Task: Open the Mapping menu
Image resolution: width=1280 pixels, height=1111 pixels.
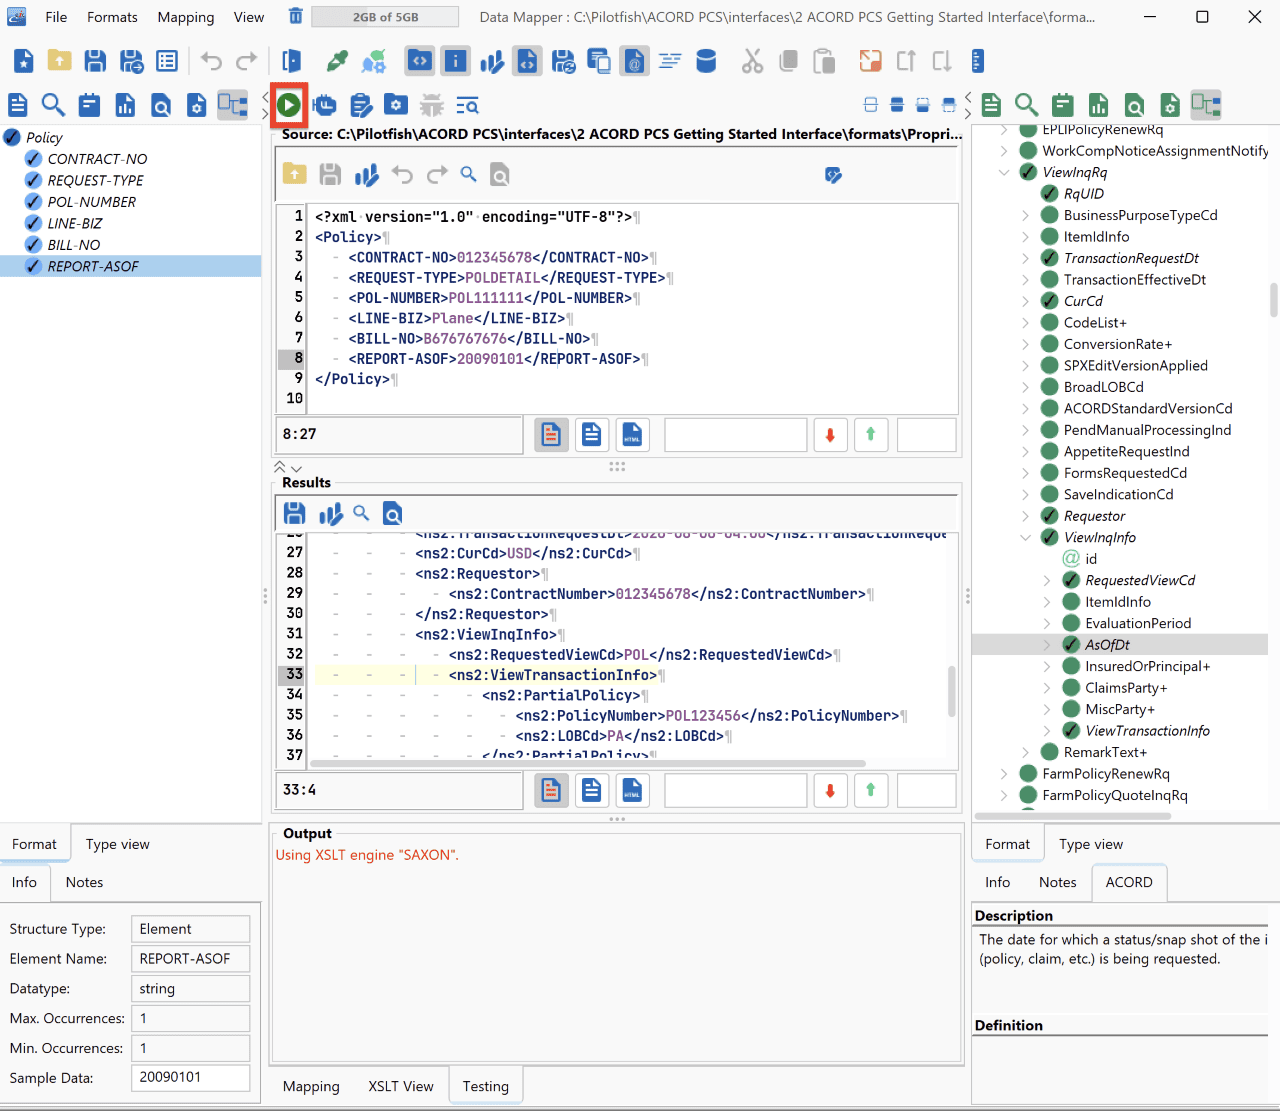Action: coord(186,17)
